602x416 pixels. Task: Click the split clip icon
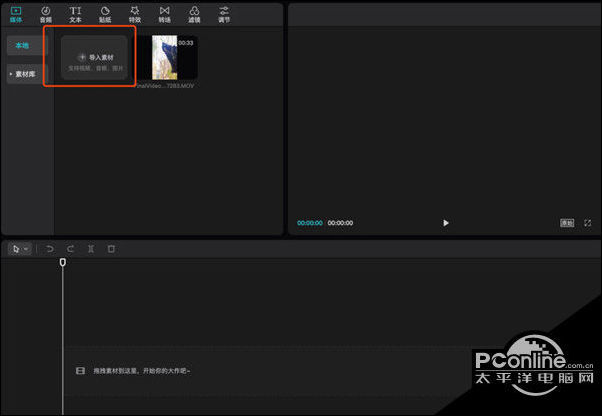tap(91, 249)
